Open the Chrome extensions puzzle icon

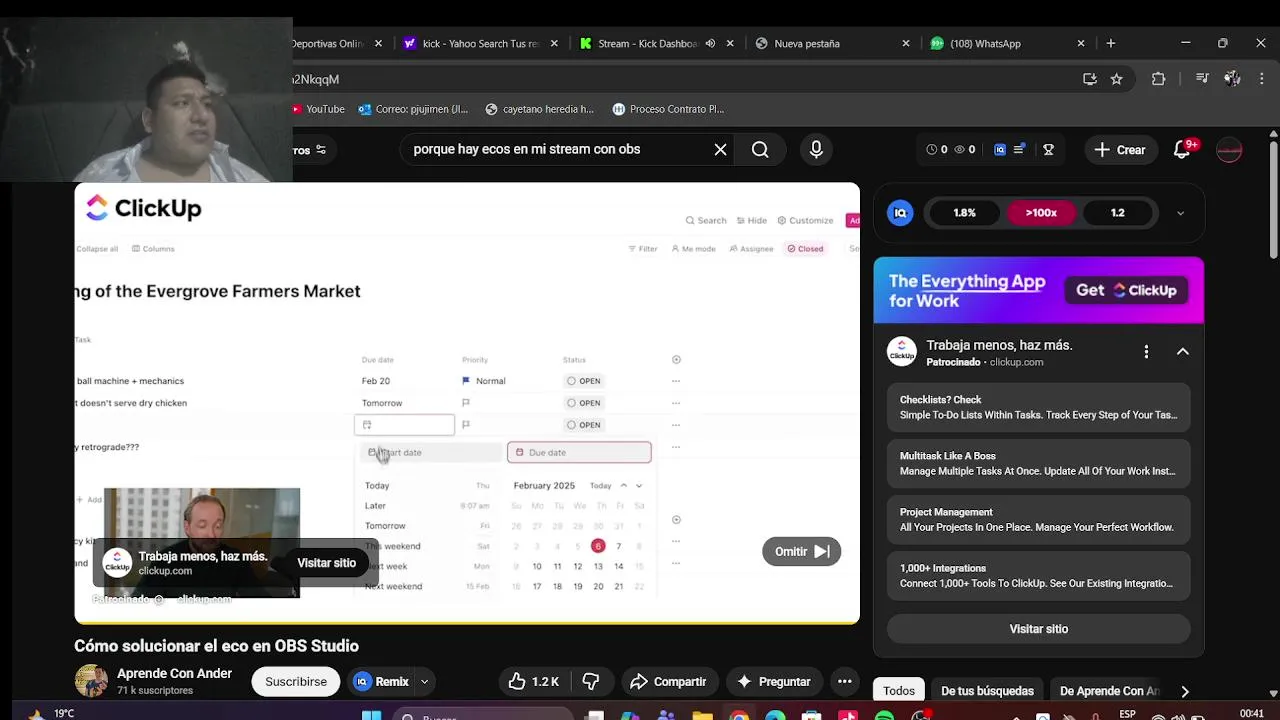(1158, 79)
